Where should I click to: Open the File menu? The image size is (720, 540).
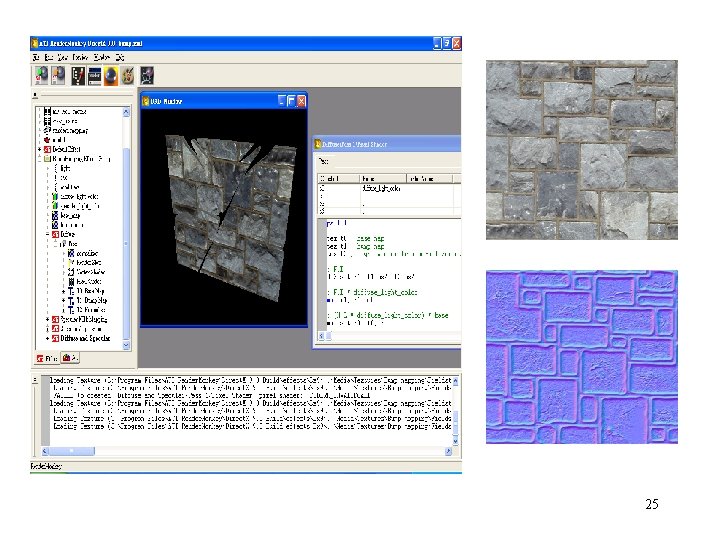pos(36,57)
